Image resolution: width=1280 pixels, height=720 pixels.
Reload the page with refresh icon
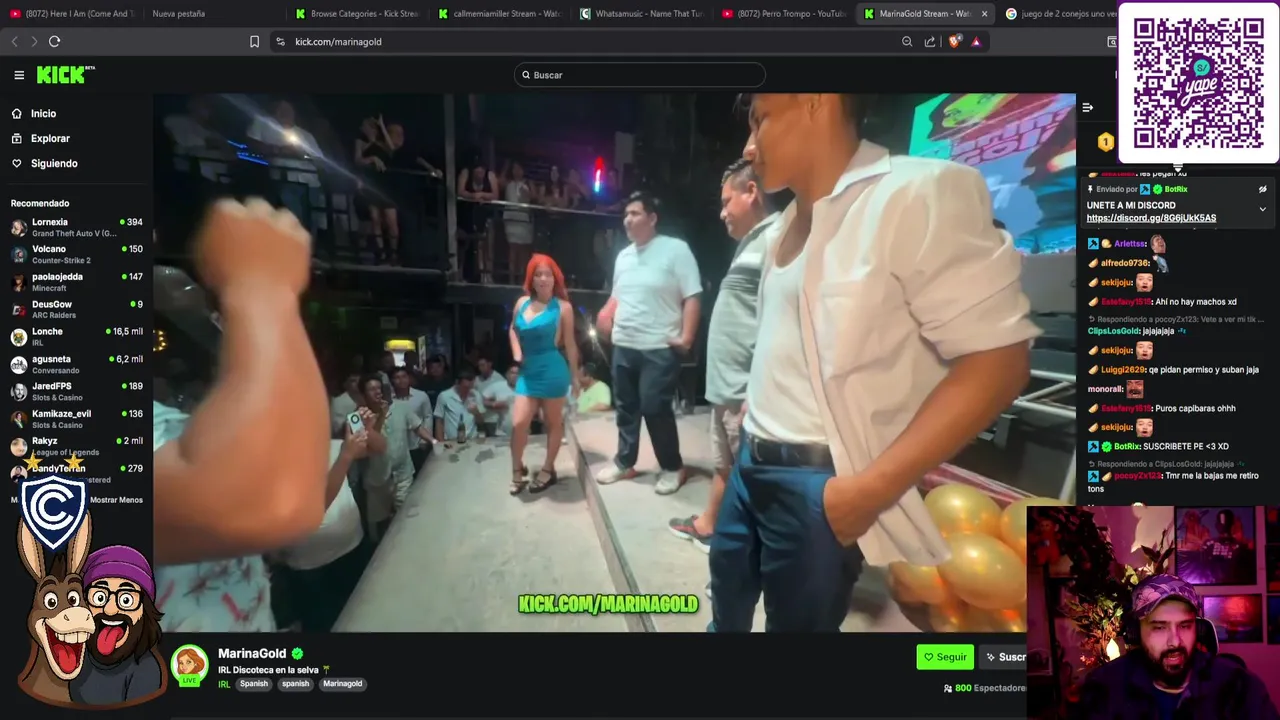tap(54, 41)
